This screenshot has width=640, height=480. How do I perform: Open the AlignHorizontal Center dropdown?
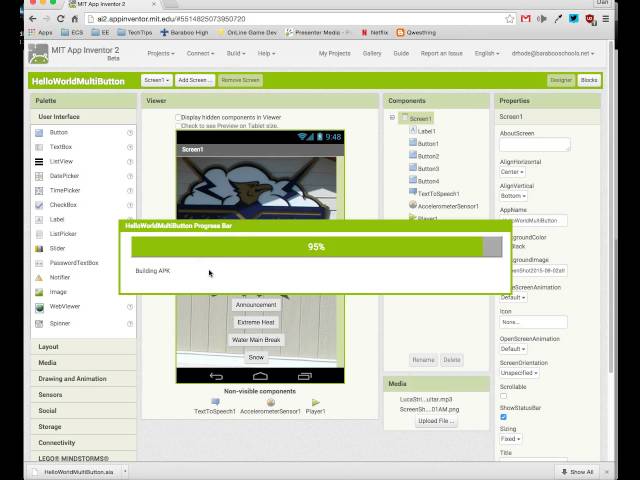pos(512,172)
